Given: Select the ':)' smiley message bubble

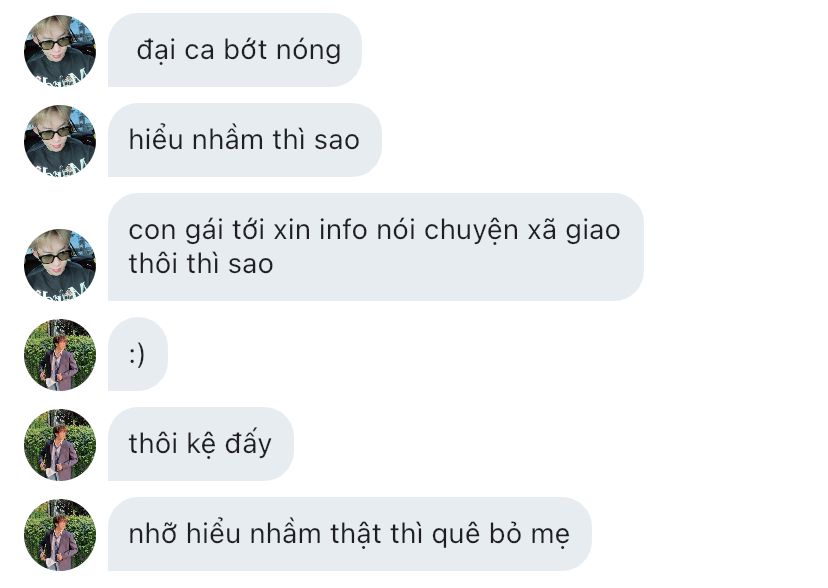Looking at the screenshot, I should pos(138,354).
